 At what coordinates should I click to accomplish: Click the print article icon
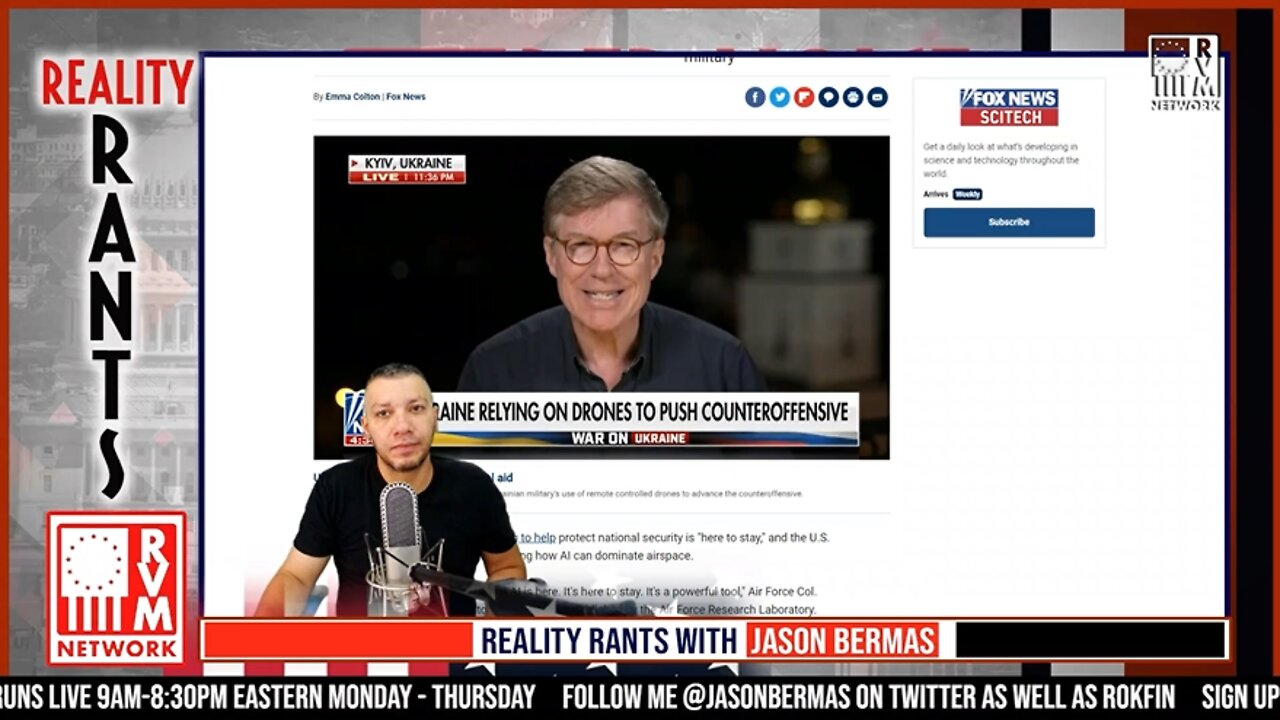tap(853, 97)
